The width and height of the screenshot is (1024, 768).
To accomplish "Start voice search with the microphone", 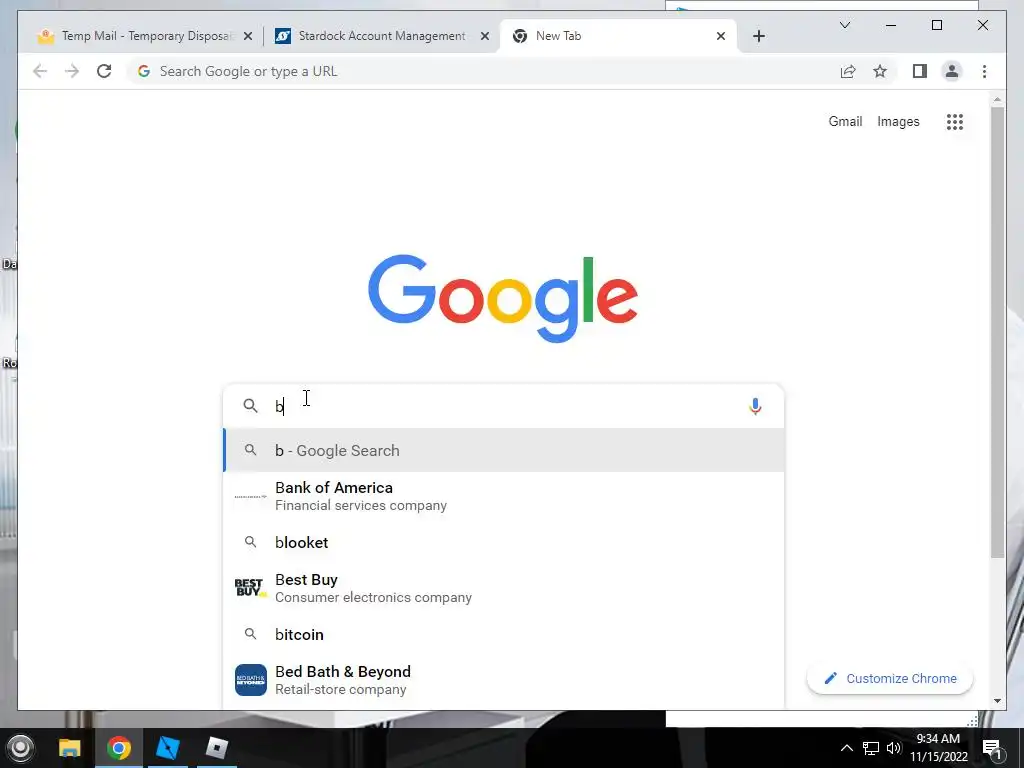I will tap(755, 406).
